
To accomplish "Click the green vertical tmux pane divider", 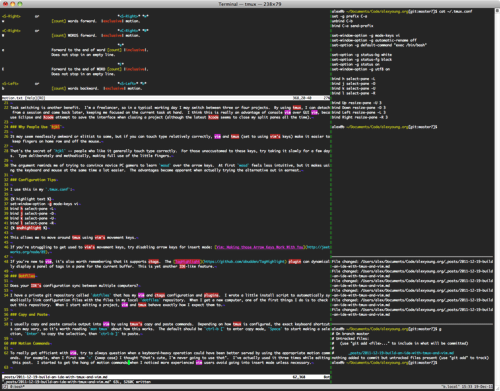I will 331,197.
